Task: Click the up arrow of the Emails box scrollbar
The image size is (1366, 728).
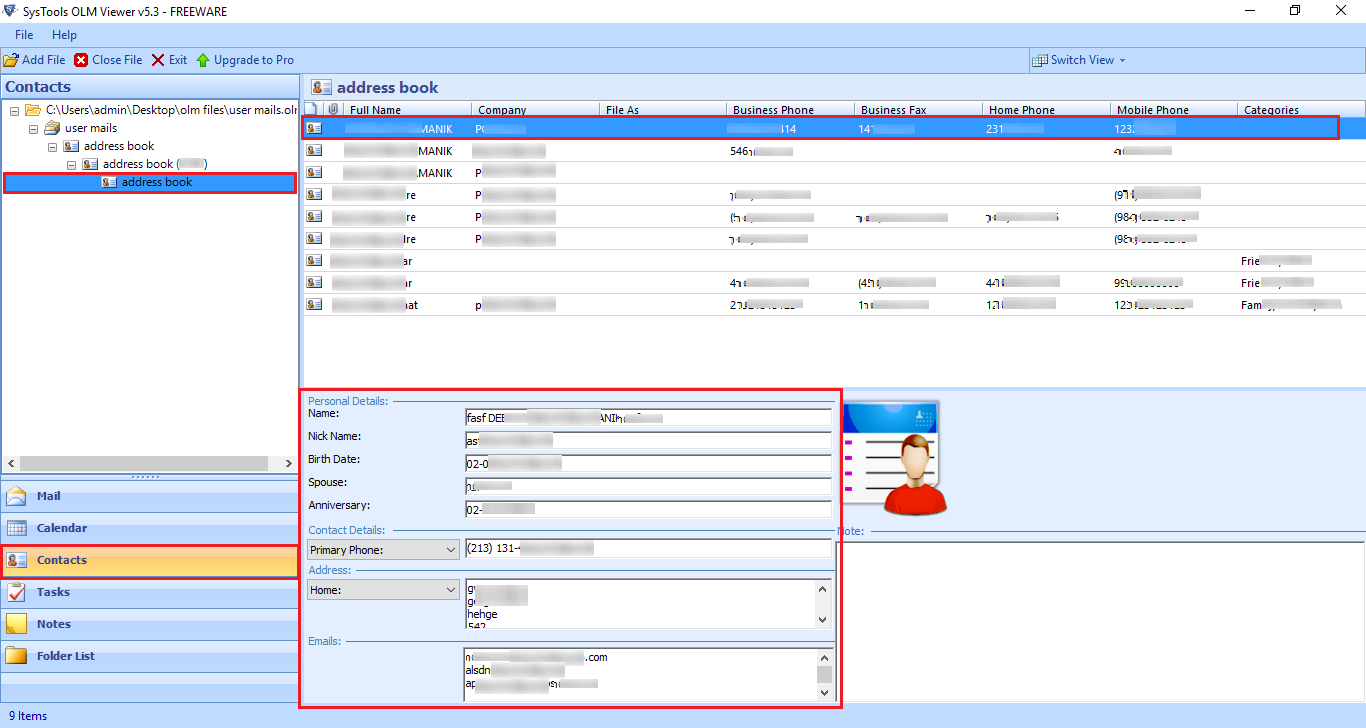Action: [824, 658]
